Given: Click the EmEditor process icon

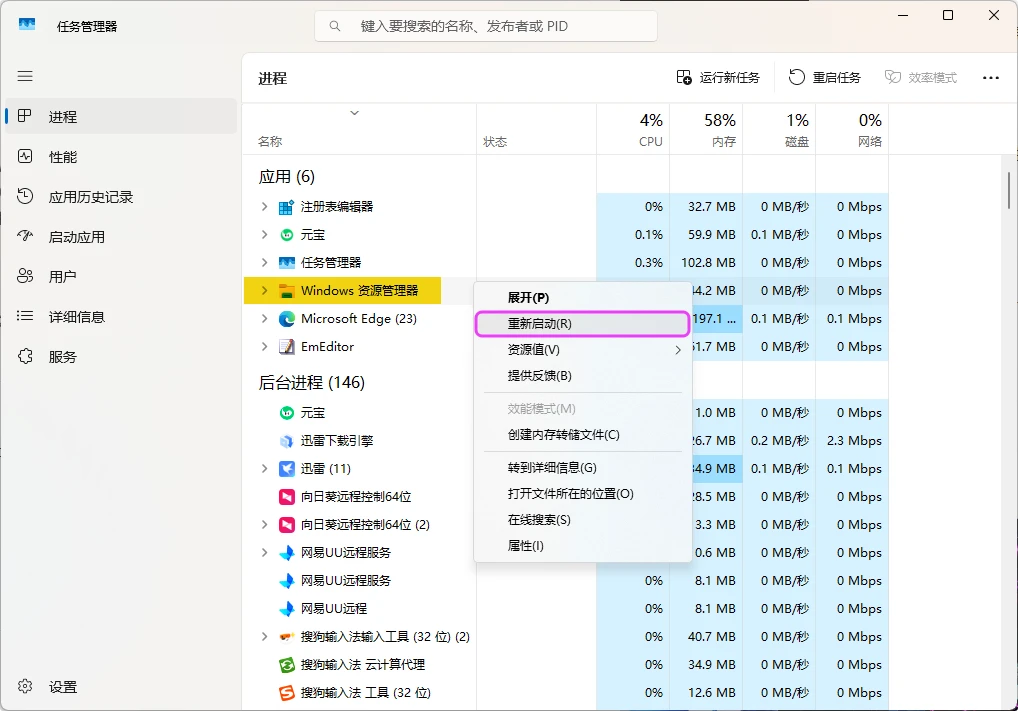Looking at the screenshot, I should (x=286, y=347).
